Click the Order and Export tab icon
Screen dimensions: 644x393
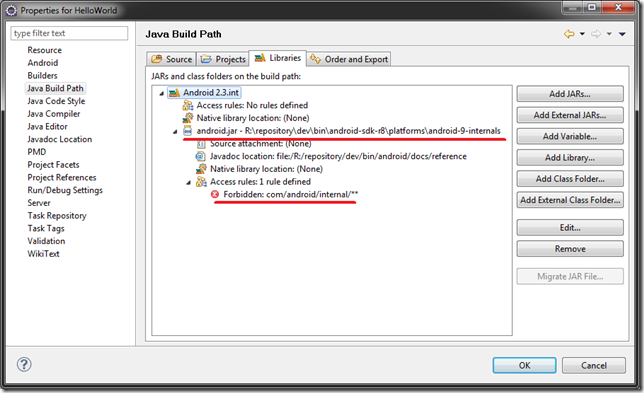pyautogui.click(x=315, y=59)
